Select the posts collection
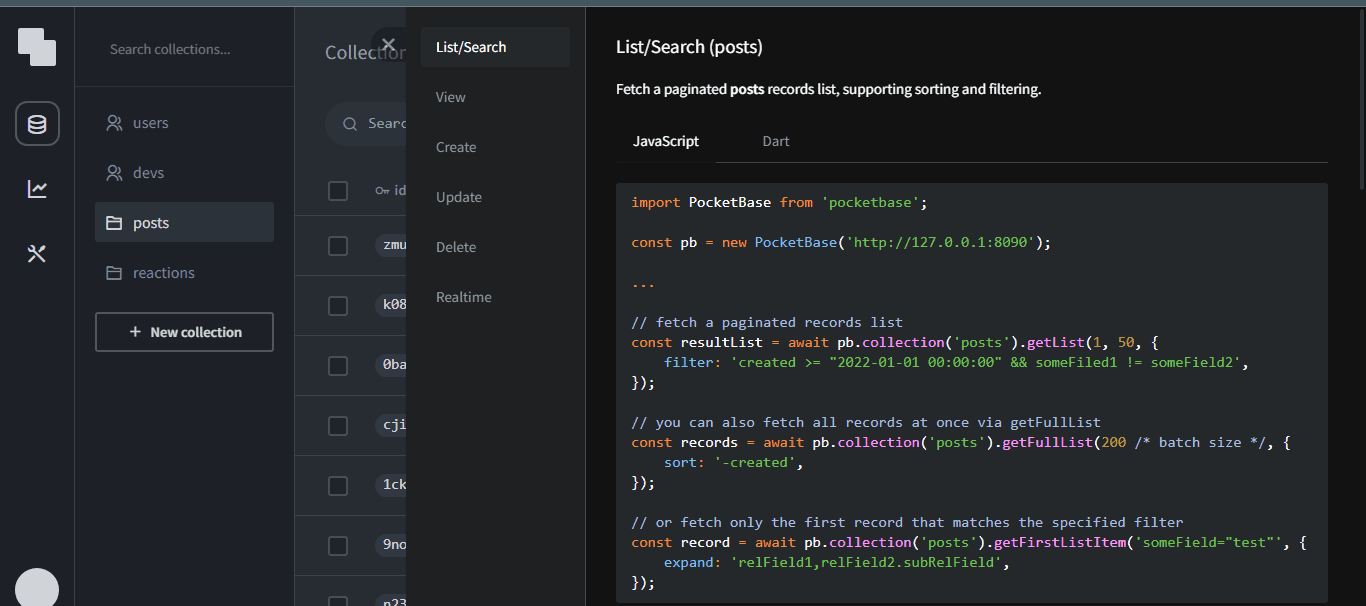Viewport: 1366px width, 606px height. click(x=184, y=222)
